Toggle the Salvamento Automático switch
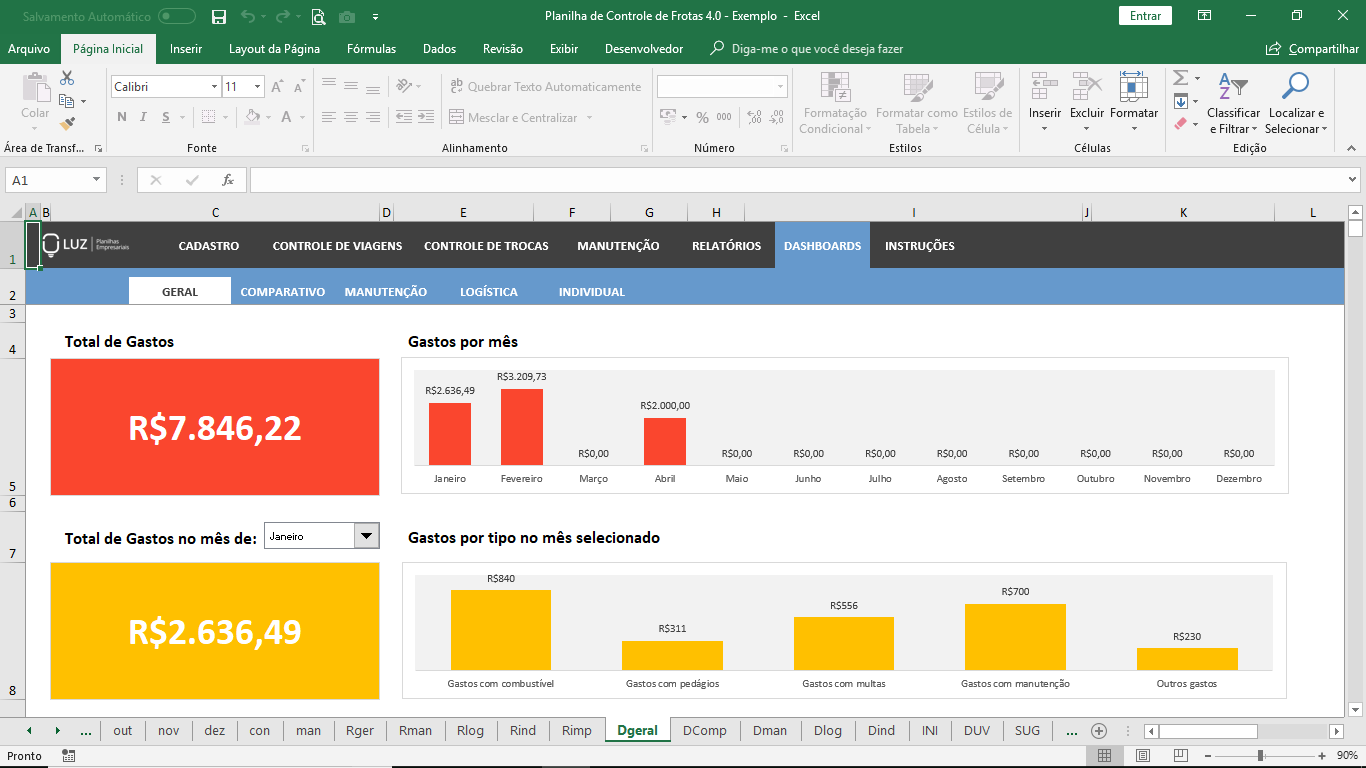The height and width of the screenshot is (768, 1366). tap(177, 16)
